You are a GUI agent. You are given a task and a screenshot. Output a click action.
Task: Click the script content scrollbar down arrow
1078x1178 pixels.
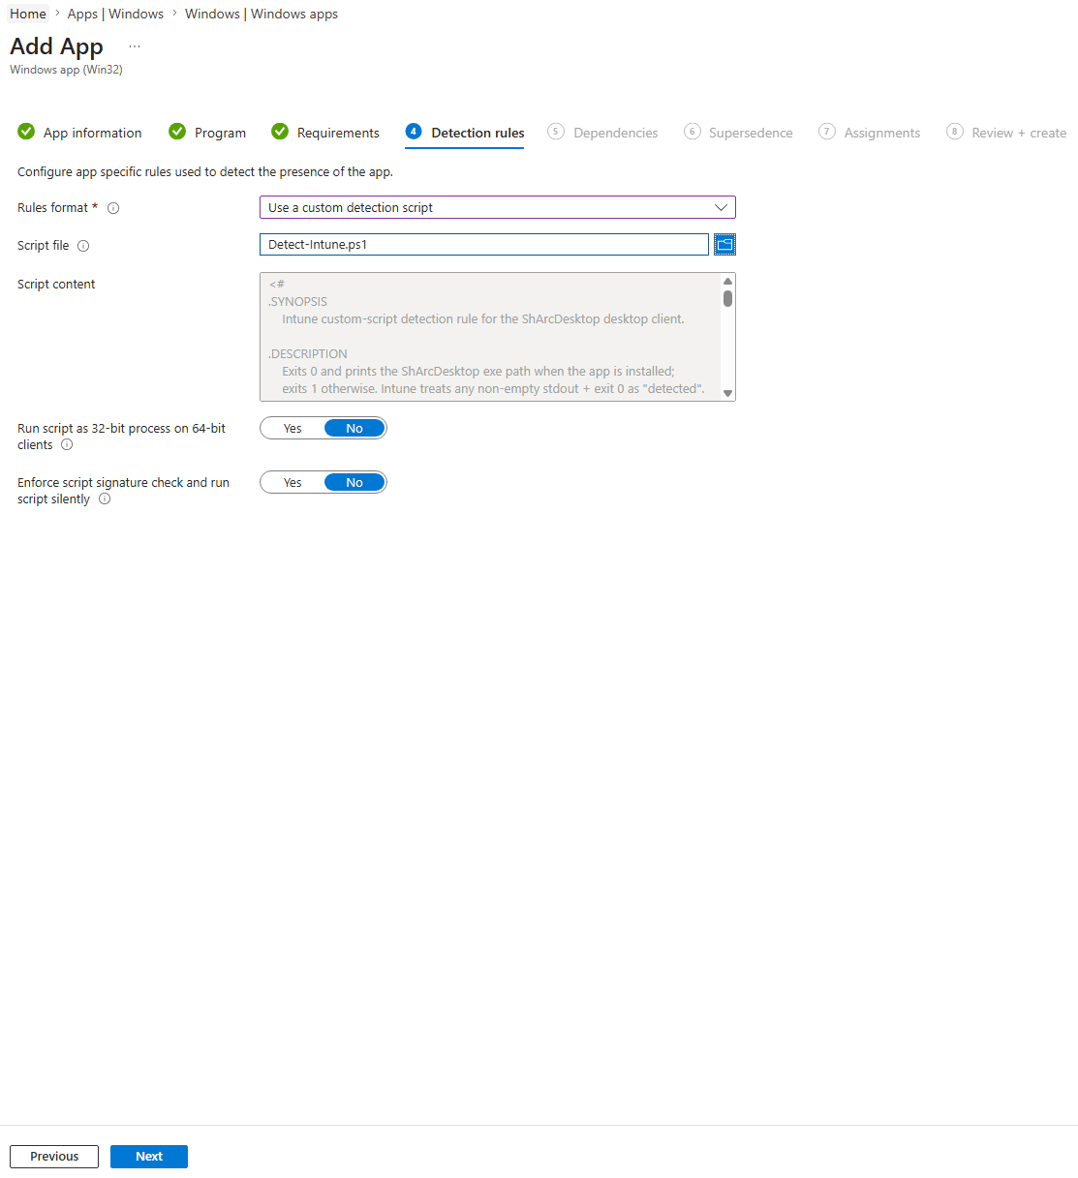tap(727, 393)
